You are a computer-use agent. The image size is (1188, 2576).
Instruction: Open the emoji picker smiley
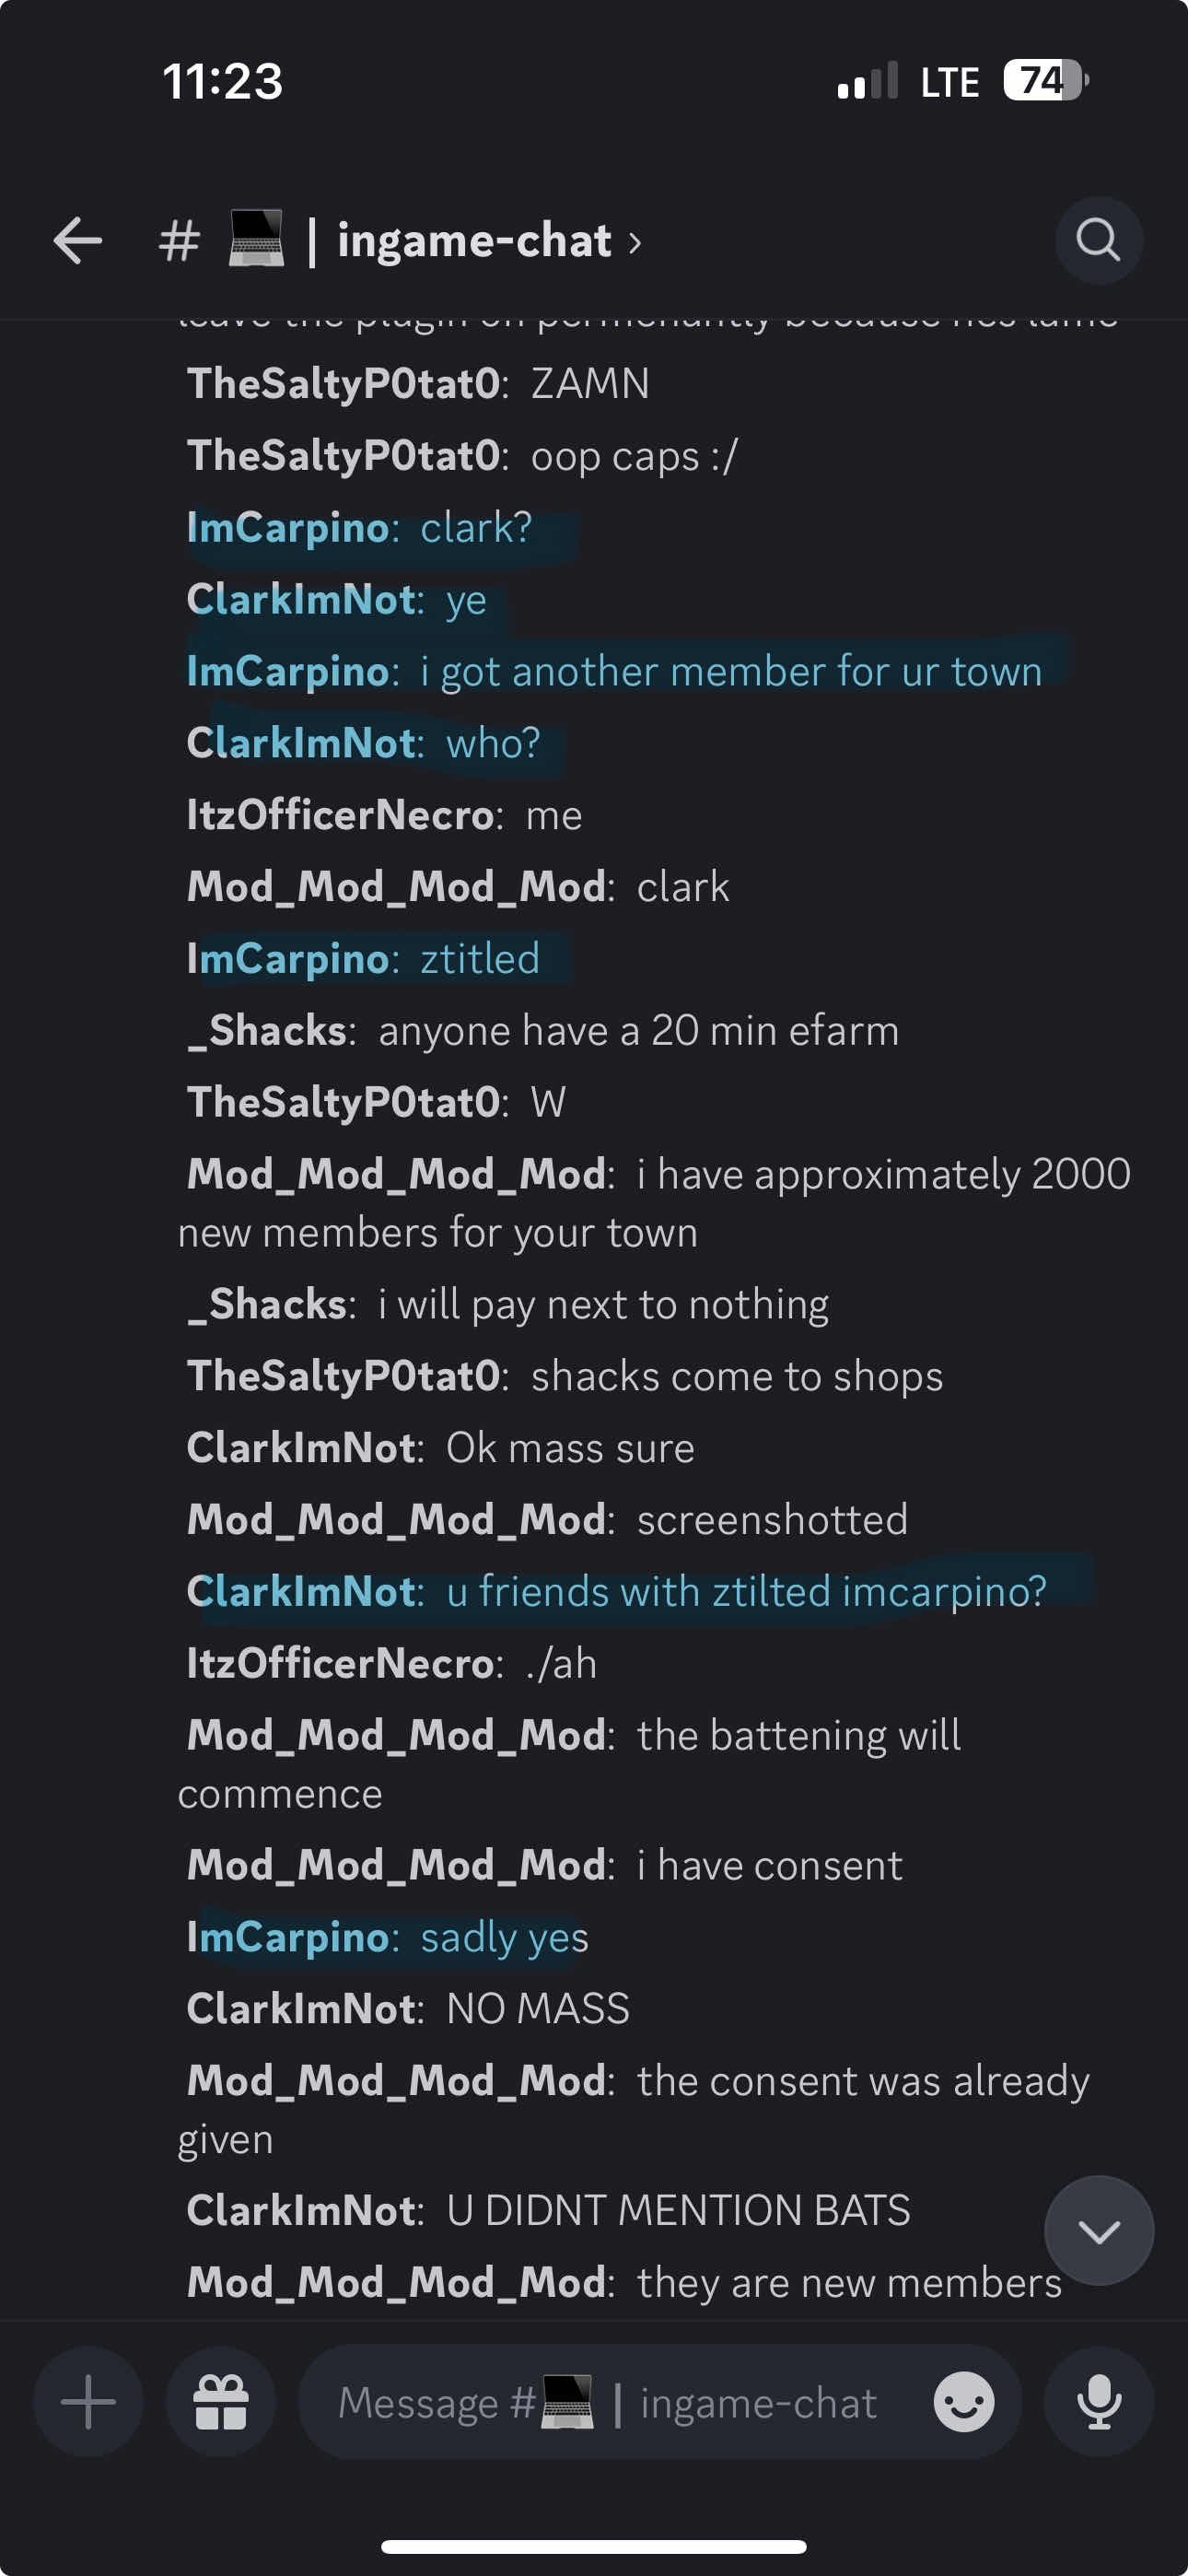point(963,2401)
